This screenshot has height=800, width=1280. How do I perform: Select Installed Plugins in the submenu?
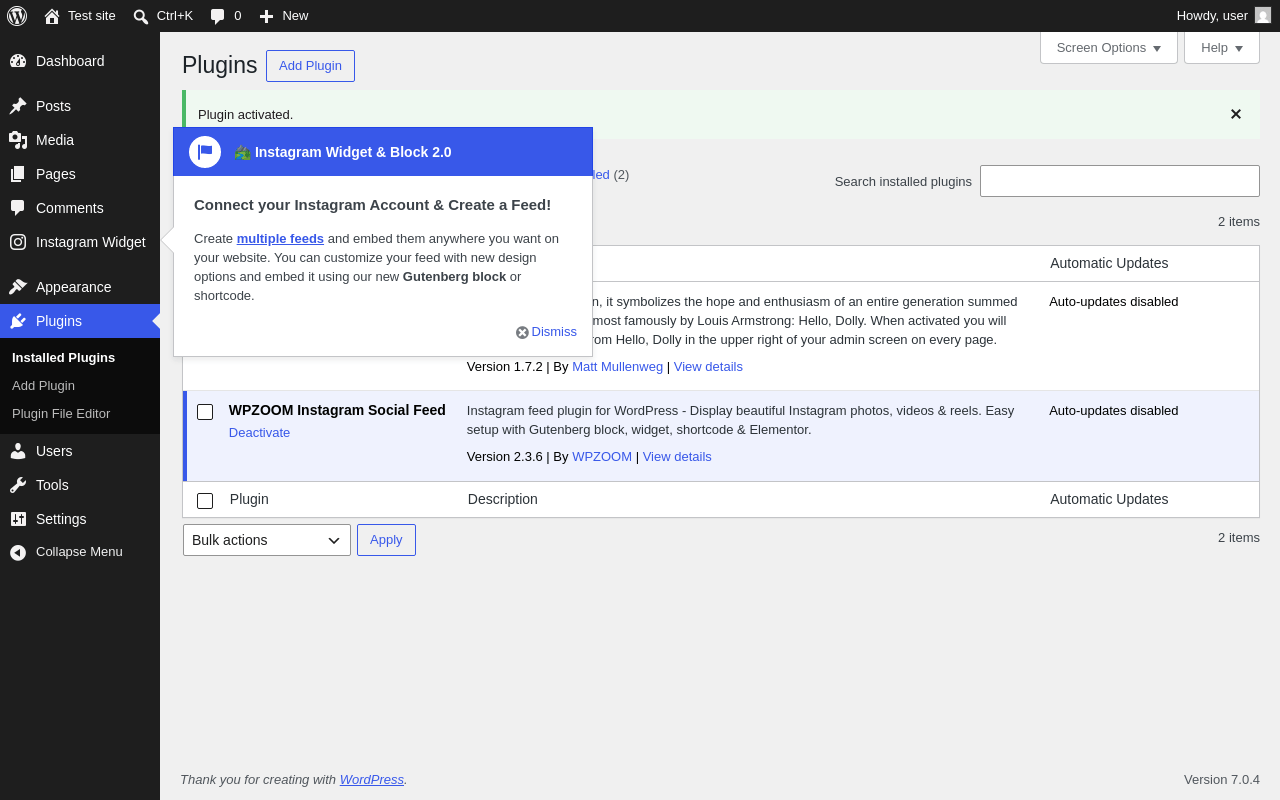click(x=63, y=357)
